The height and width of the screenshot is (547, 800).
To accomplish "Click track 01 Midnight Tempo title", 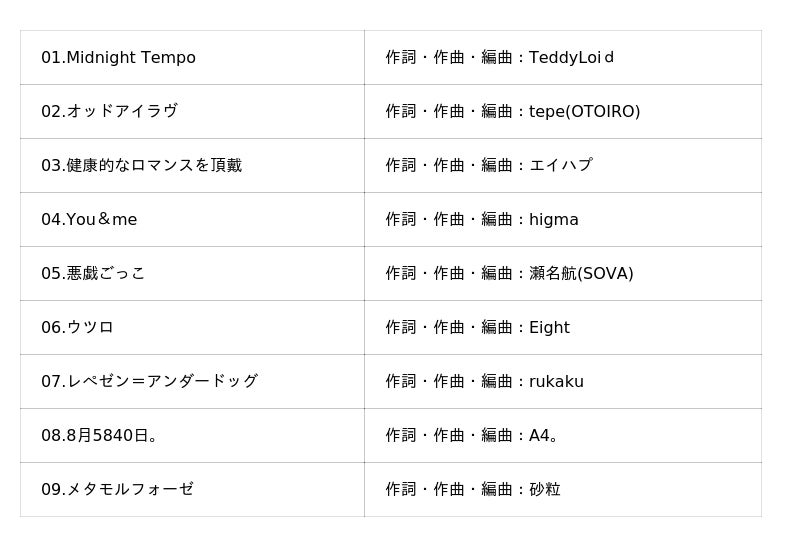I will (x=118, y=58).
